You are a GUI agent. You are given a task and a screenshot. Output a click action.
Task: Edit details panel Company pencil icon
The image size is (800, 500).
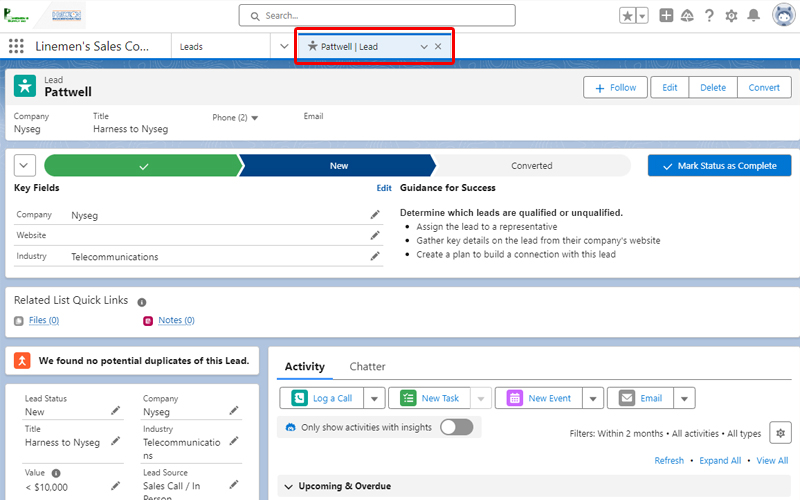click(x=234, y=410)
